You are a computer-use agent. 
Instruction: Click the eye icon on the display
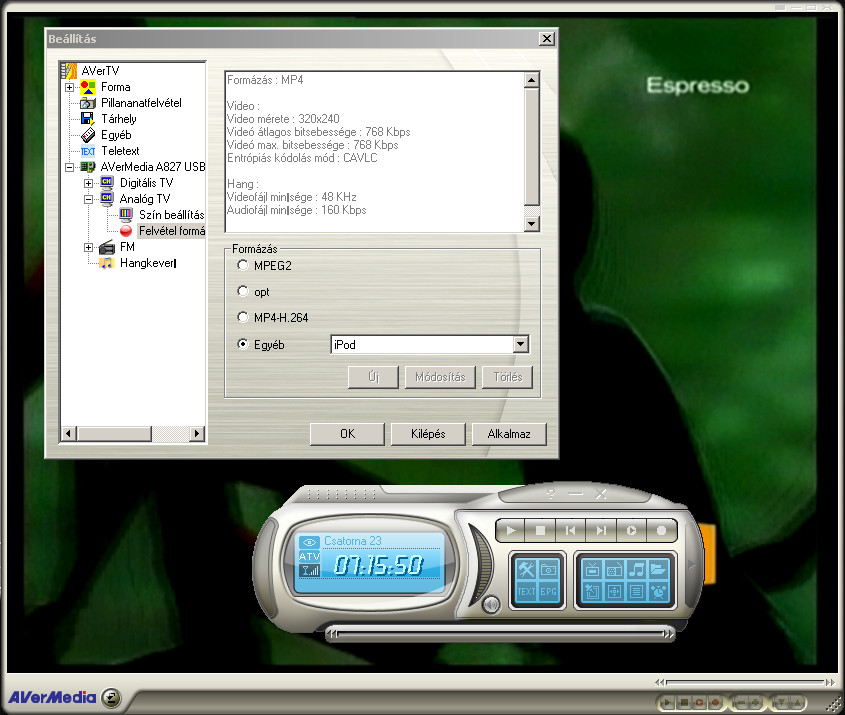pyautogui.click(x=309, y=542)
